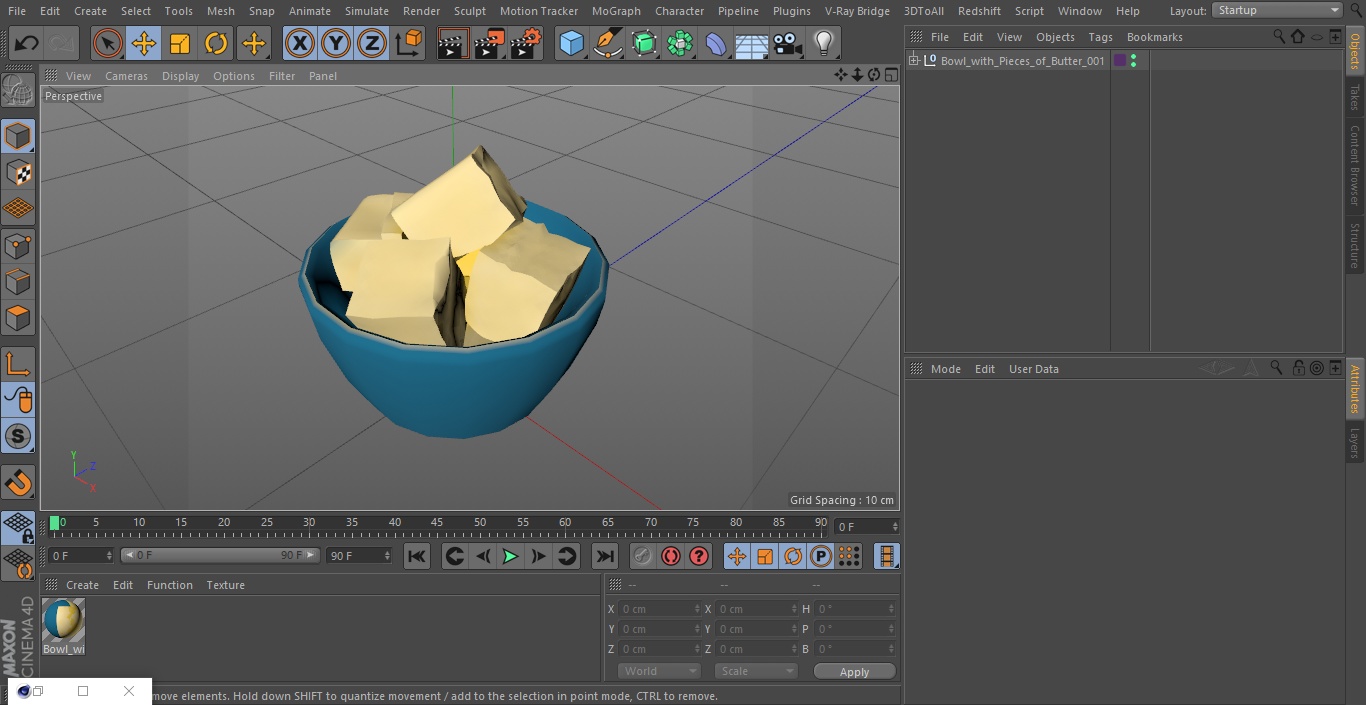Open the Spline pen tool
The image size is (1366, 705).
[x=608, y=44]
